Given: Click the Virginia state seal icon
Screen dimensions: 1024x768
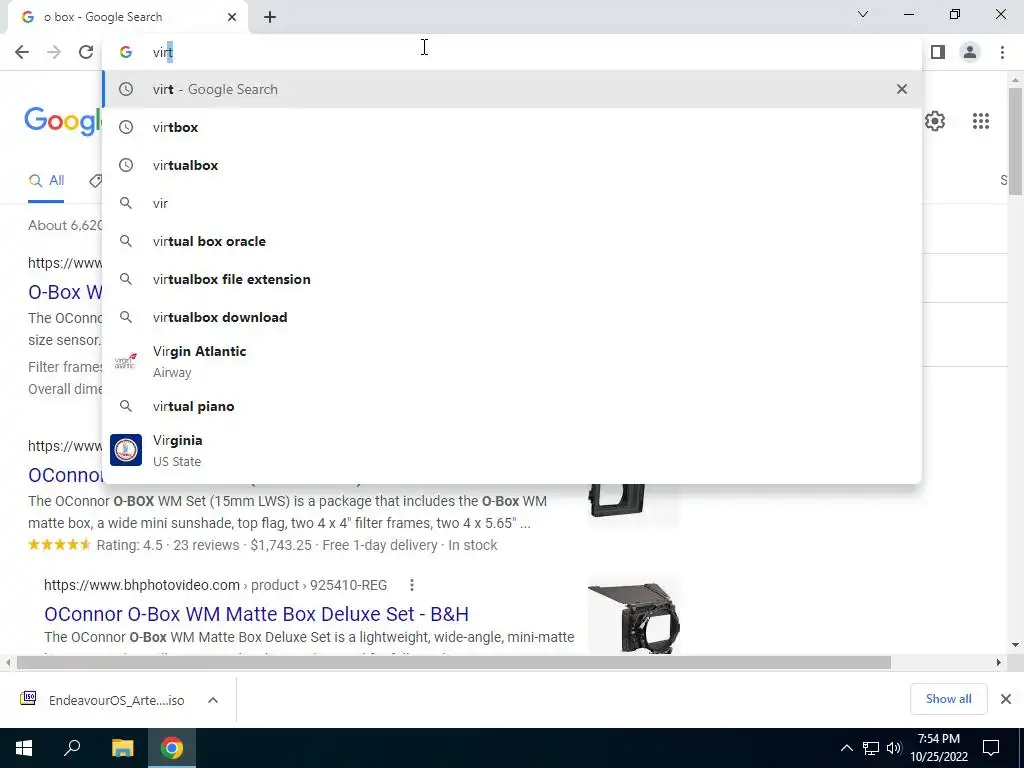Looking at the screenshot, I should [x=126, y=450].
